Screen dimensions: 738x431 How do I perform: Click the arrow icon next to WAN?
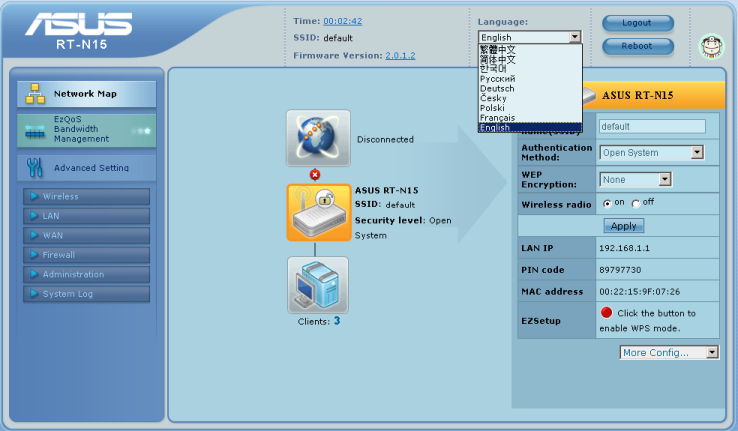(34, 235)
